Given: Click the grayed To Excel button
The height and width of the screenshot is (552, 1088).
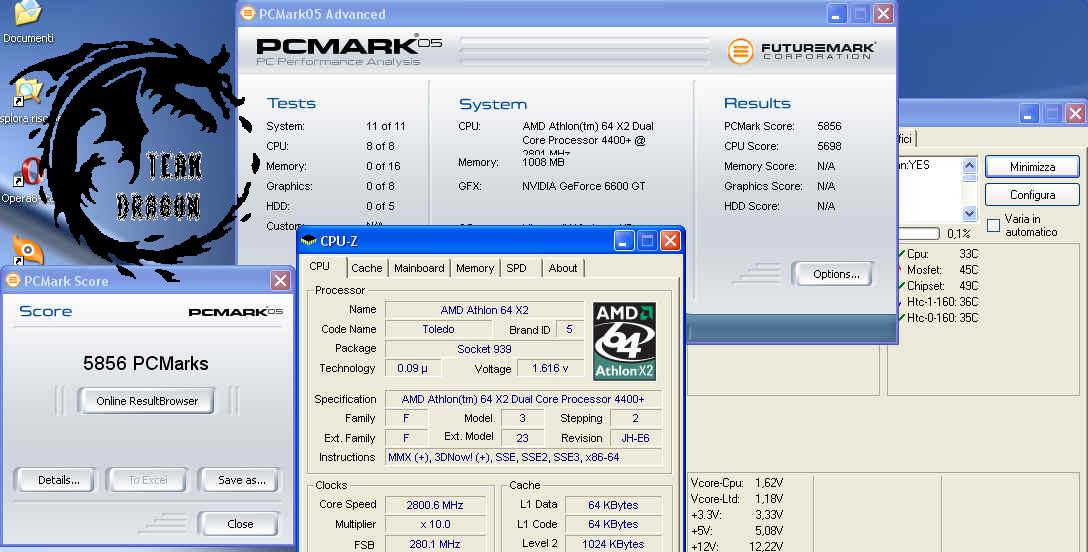Looking at the screenshot, I should click(148, 480).
